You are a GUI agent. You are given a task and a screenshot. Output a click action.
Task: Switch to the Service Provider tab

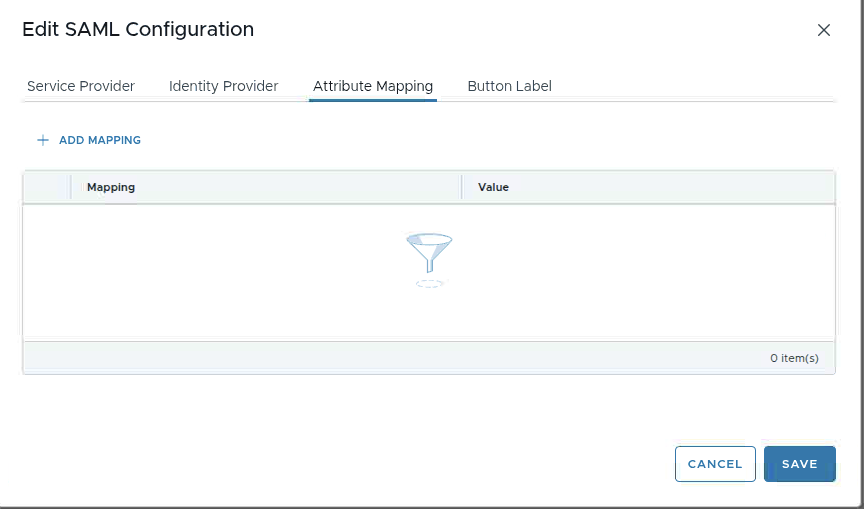tap(81, 86)
